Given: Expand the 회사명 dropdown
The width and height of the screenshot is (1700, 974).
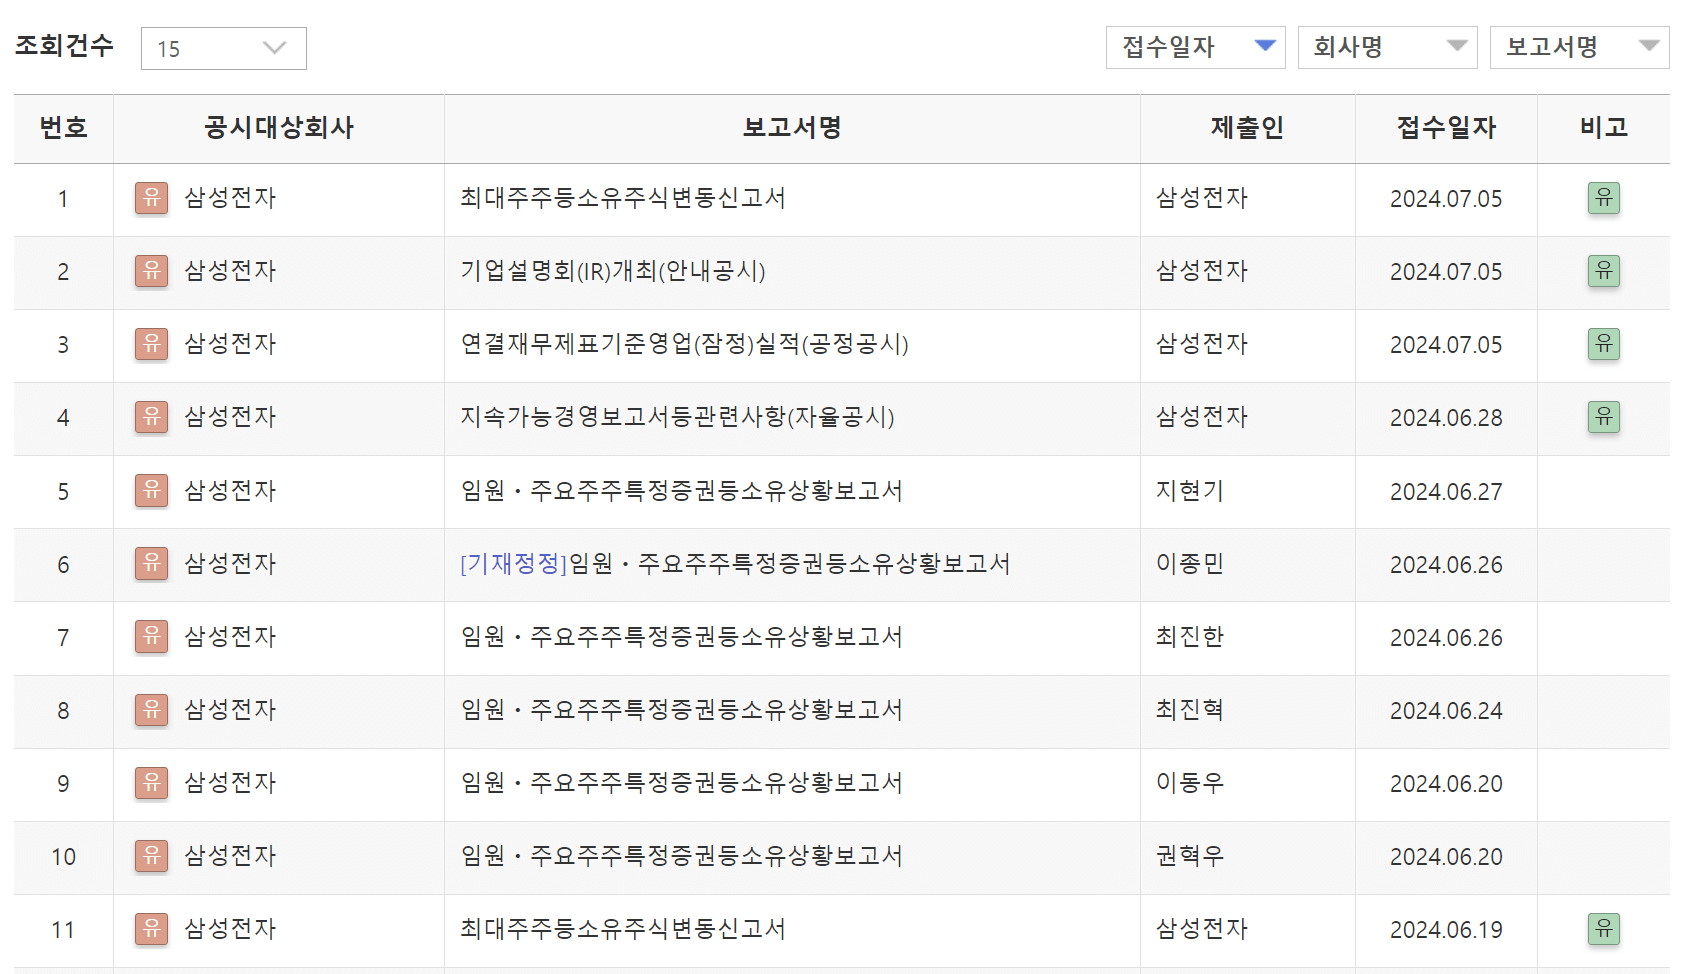Looking at the screenshot, I should pos(1387,47).
